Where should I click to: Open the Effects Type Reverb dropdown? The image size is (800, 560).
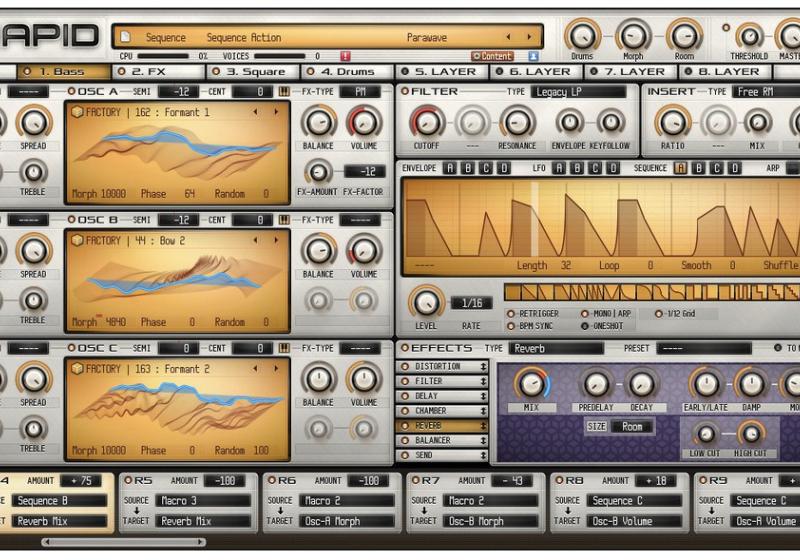coord(556,349)
